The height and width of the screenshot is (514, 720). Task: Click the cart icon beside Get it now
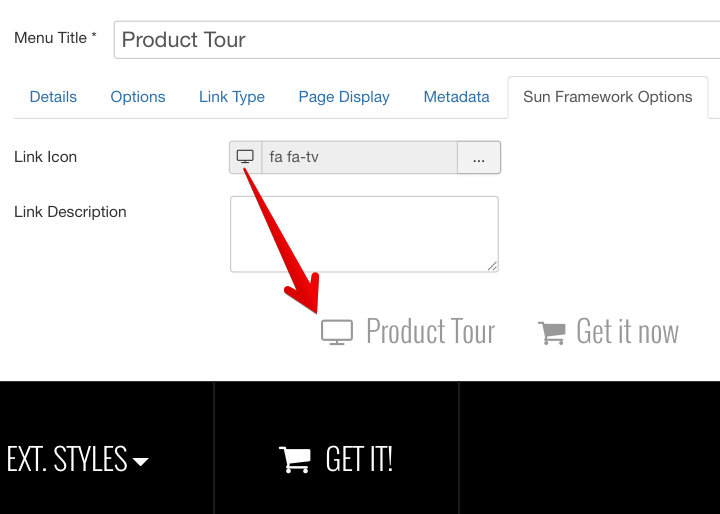pos(552,332)
